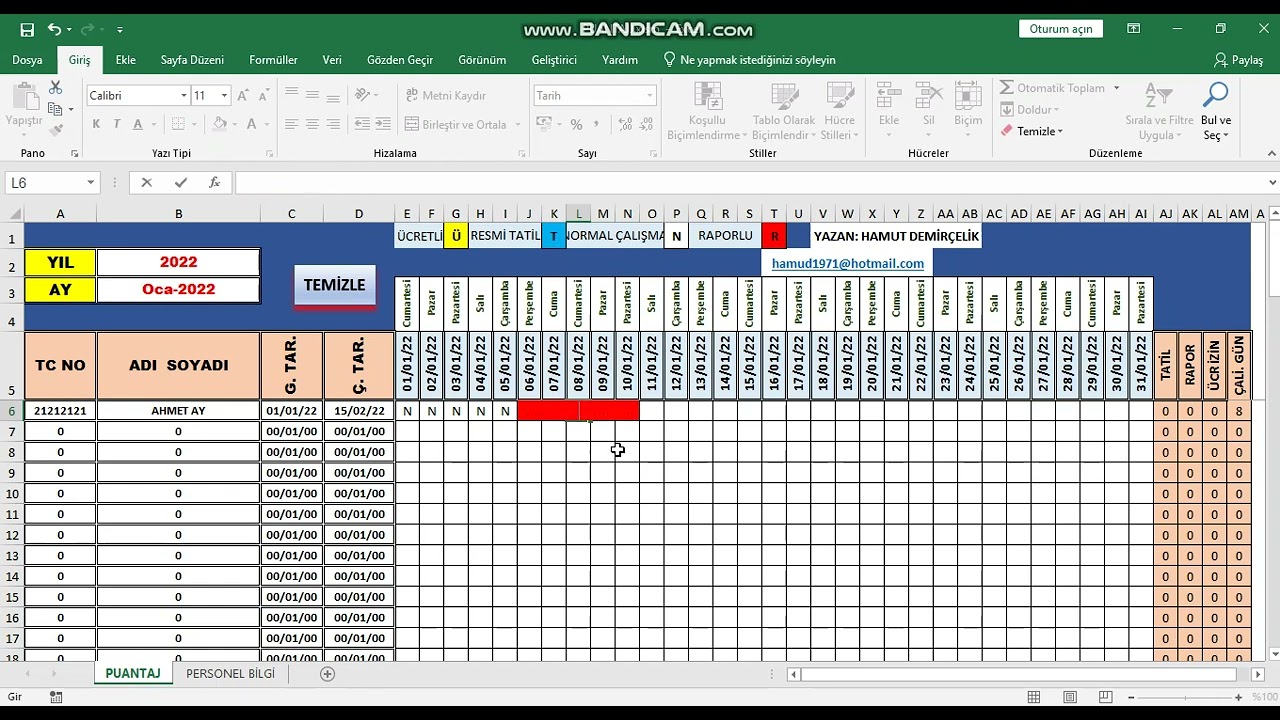This screenshot has width=1280, height=720.
Task: Switch to the Sayfa Düzeni tab
Action: pyautogui.click(x=192, y=60)
